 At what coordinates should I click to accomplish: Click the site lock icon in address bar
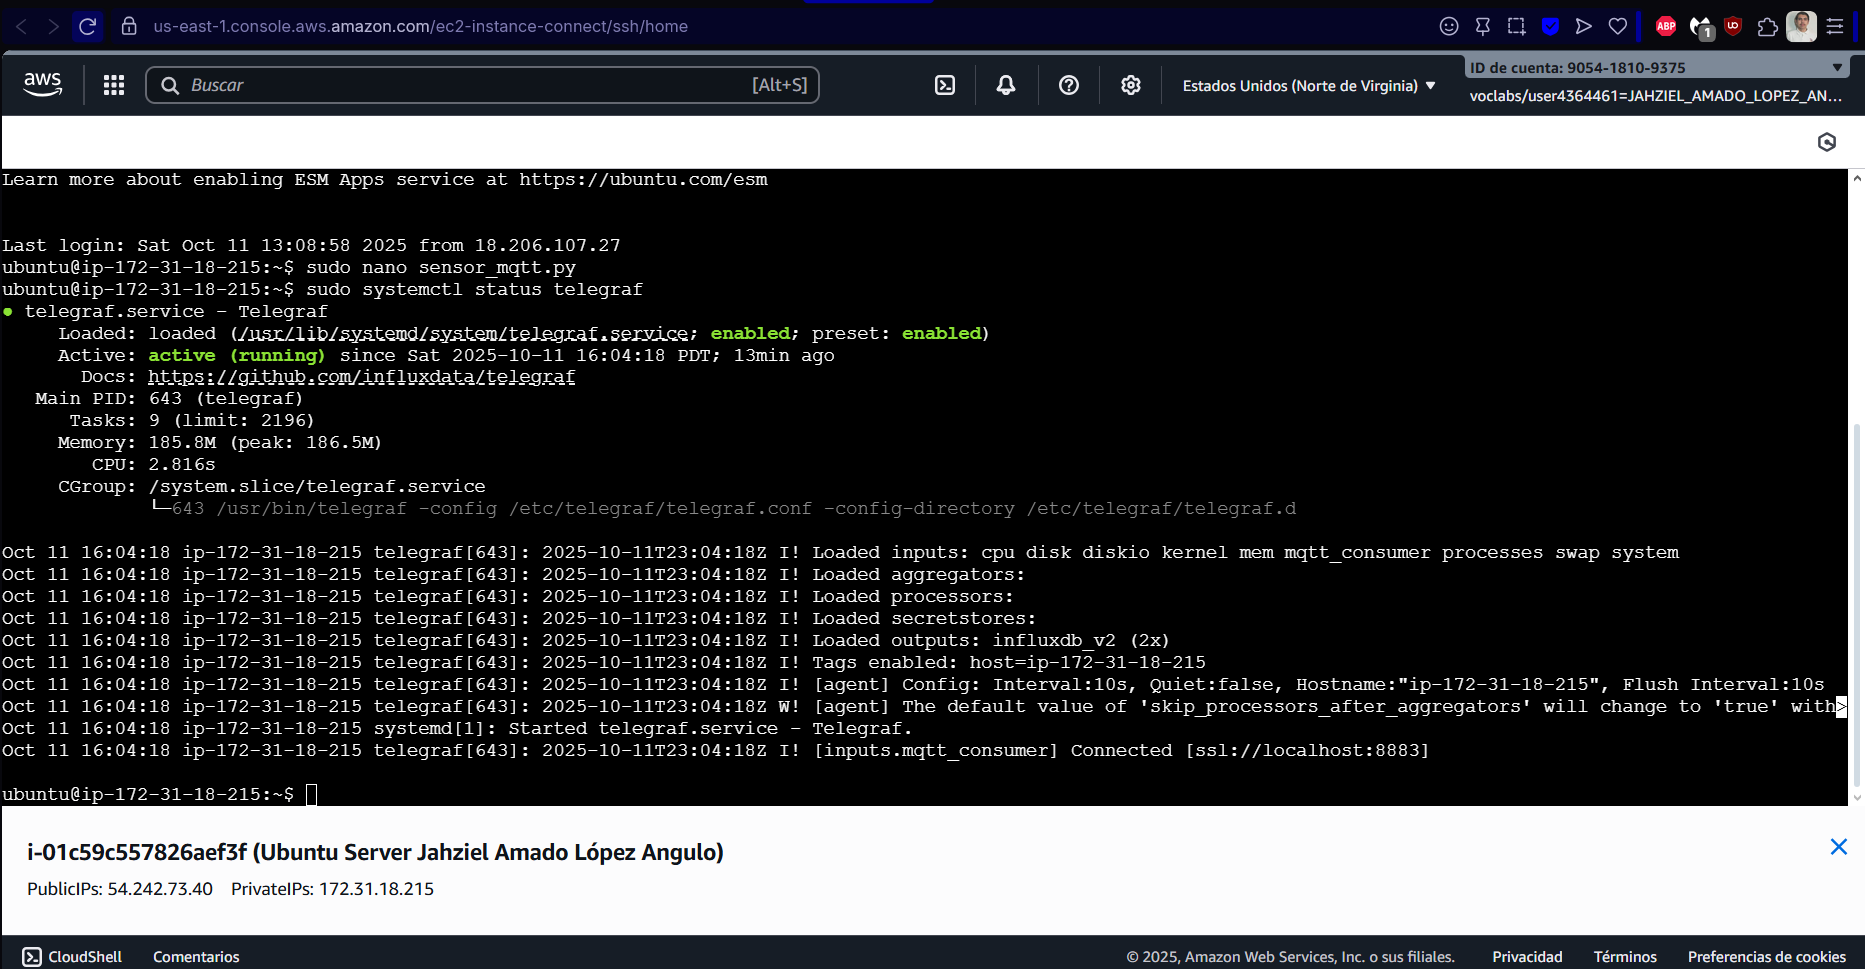tap(129, 26)
